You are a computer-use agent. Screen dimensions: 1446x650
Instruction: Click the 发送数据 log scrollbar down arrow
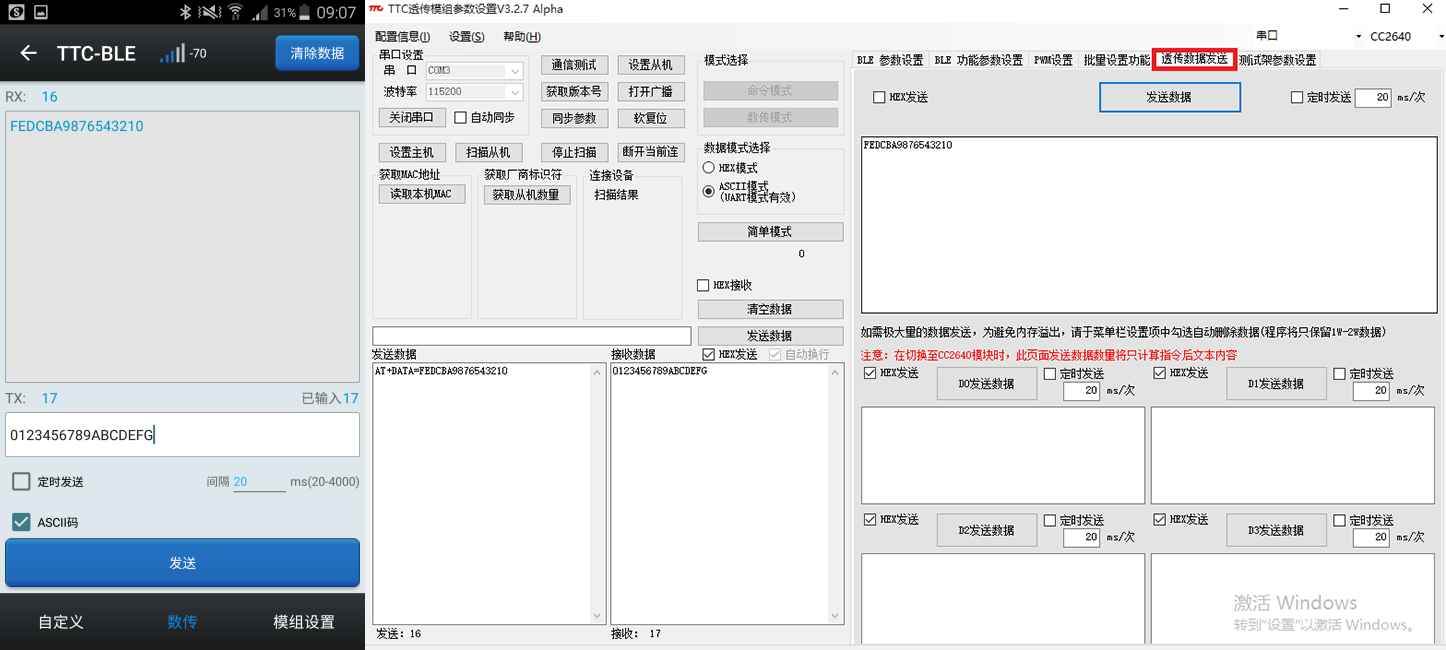tap(597, 616)
